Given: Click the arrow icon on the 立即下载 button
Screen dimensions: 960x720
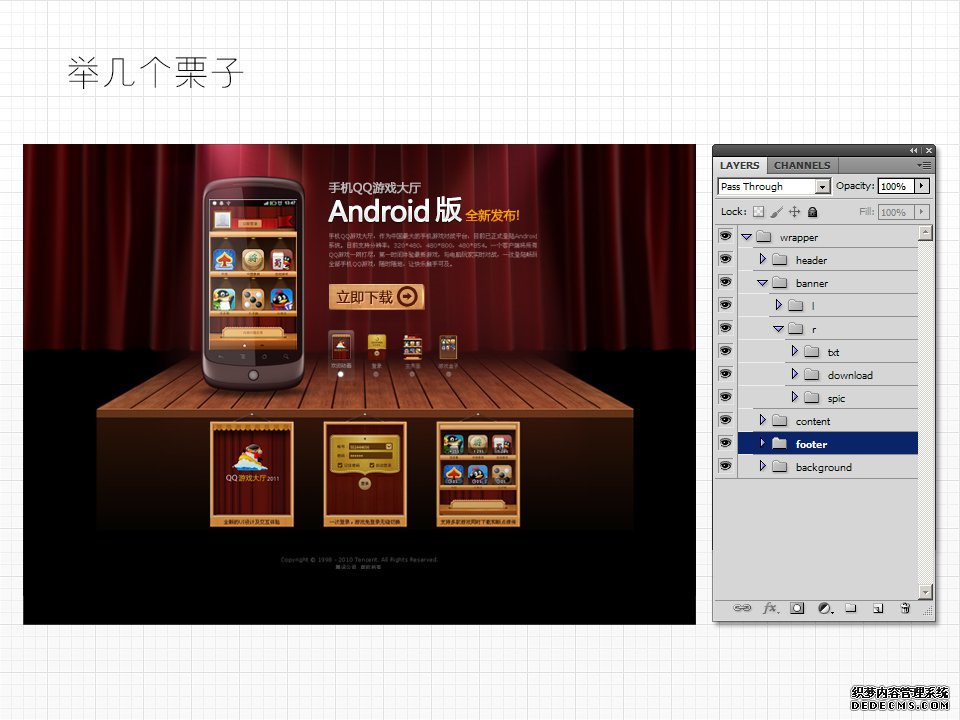Looking at the screenshot, I should (407, 297).
